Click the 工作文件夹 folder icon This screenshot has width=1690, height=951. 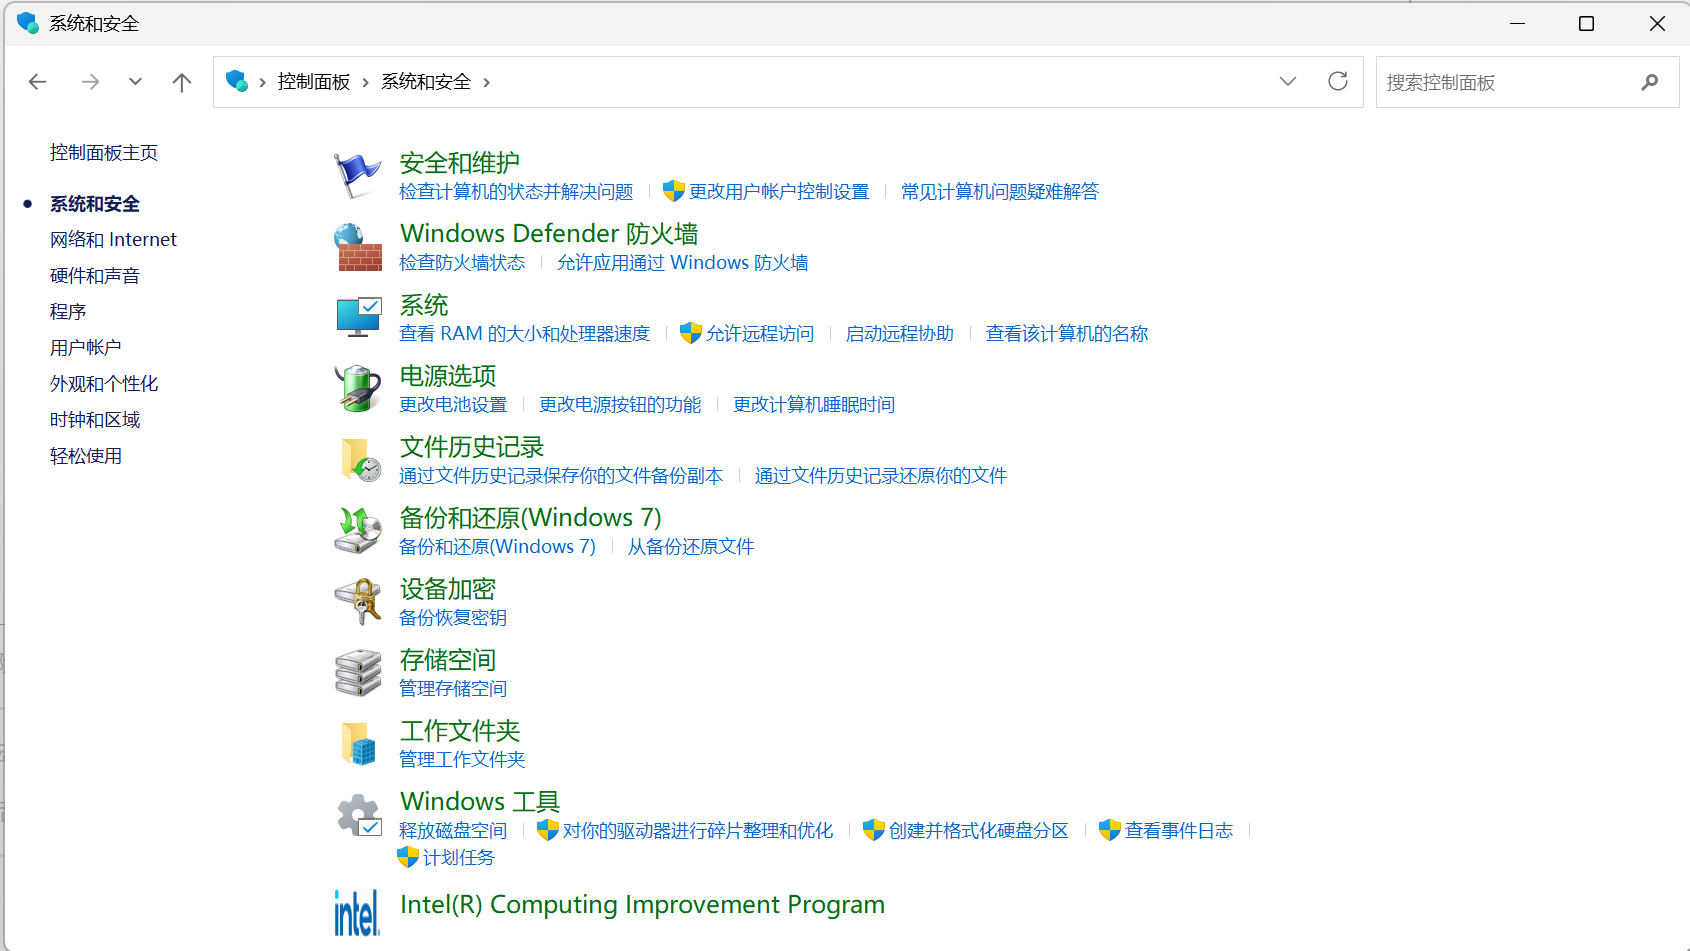pos(358,744)
